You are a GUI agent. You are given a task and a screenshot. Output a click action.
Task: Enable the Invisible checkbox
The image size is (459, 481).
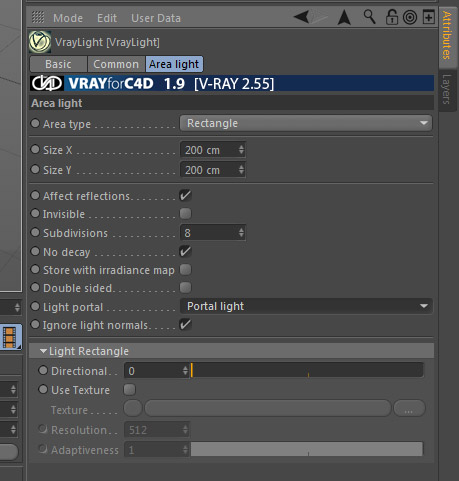pyautogui.click(x=185, y=213)
